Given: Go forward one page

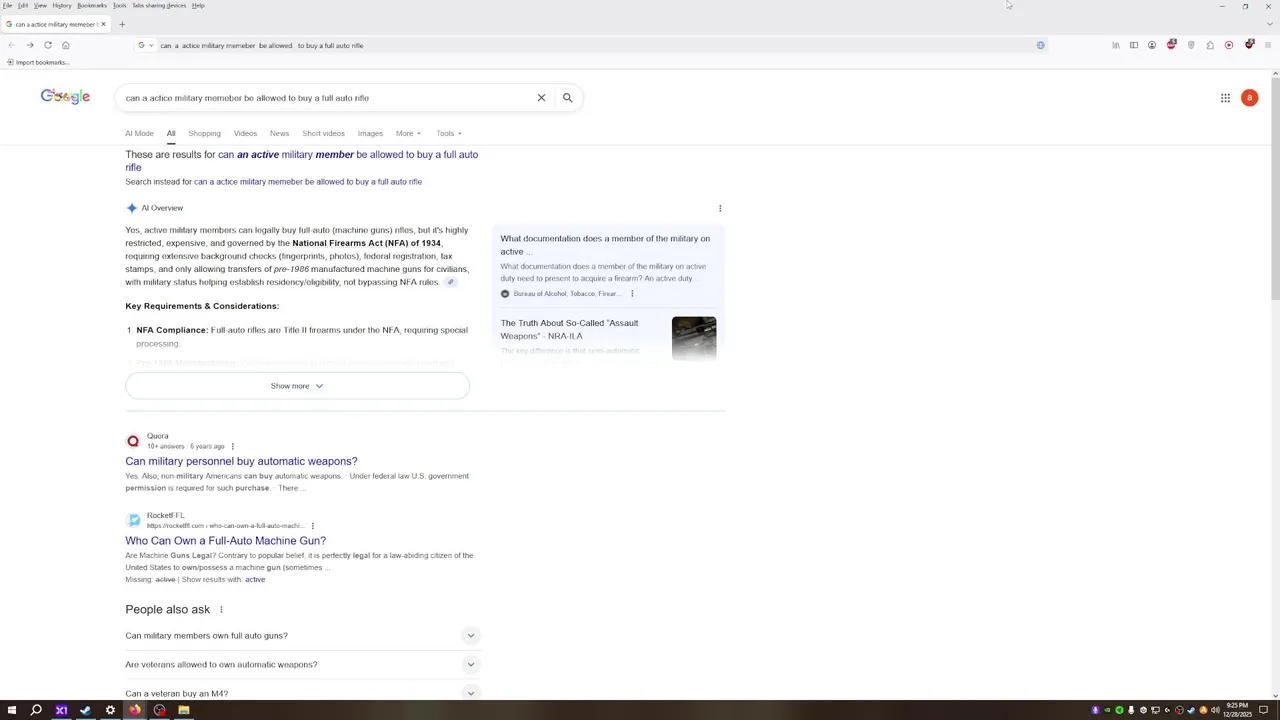Looking at the screenshot, I should tap(30, 45).
